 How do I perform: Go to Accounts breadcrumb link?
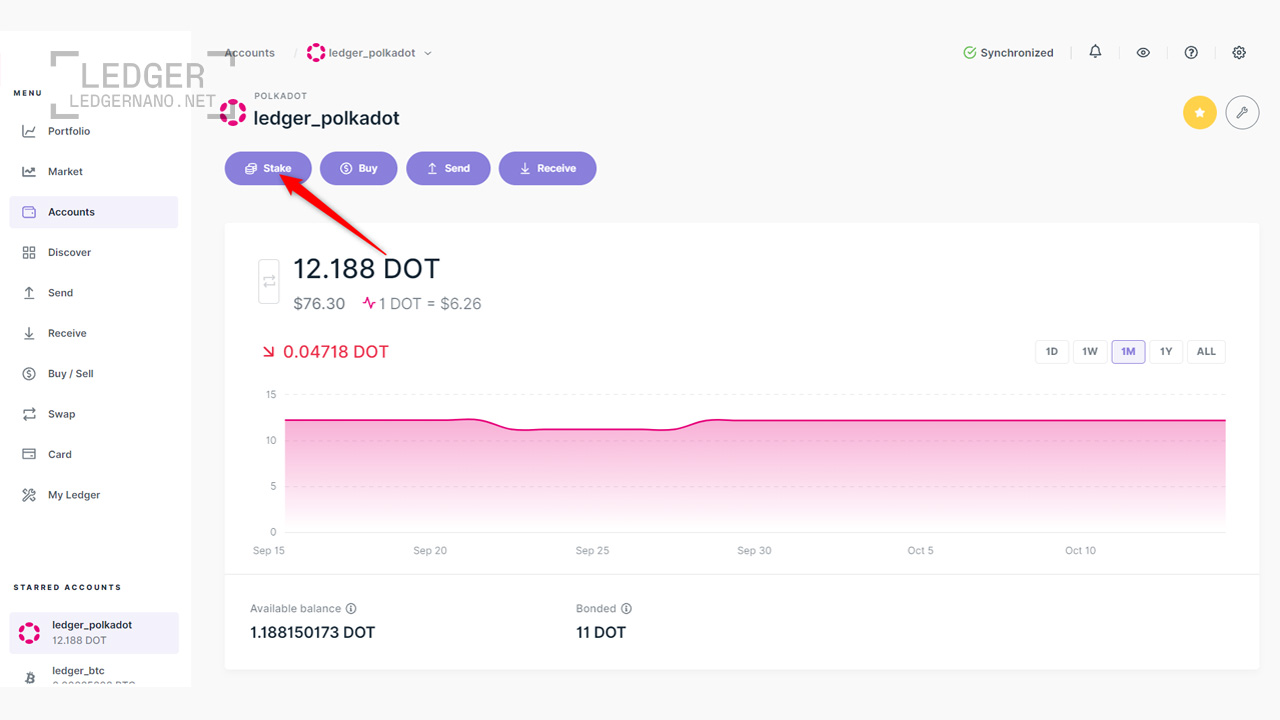coord(250,53)
